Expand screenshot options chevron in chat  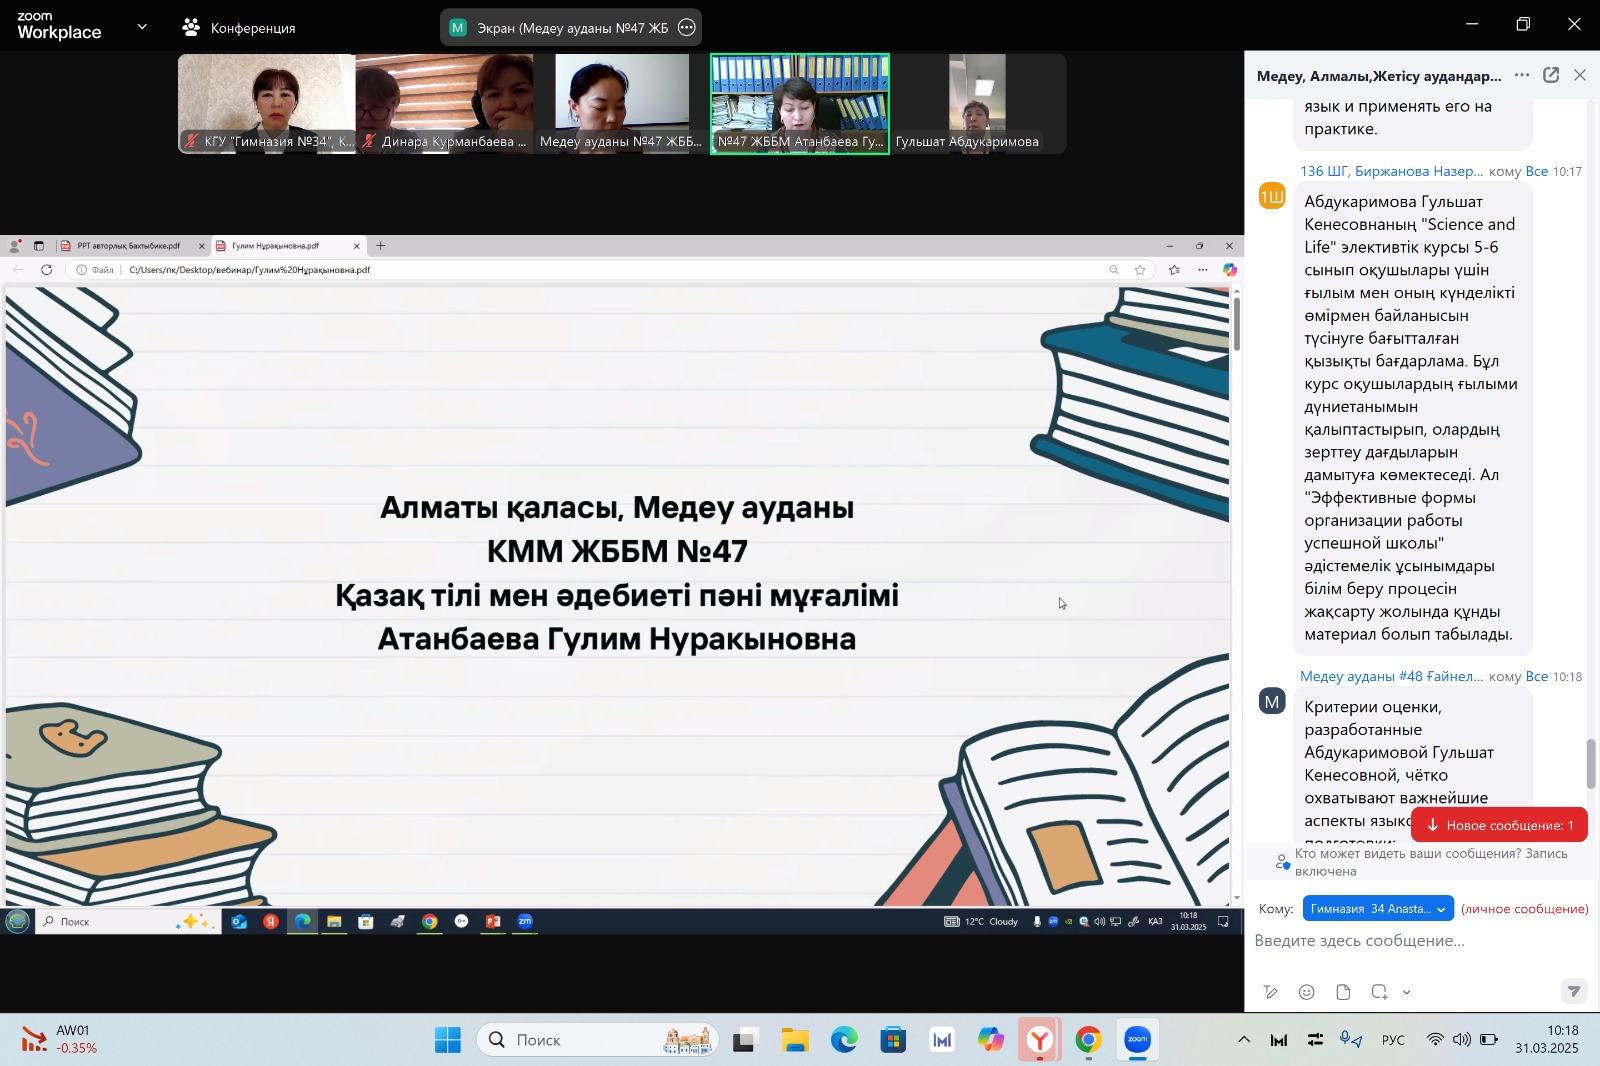coord(1407,992)
